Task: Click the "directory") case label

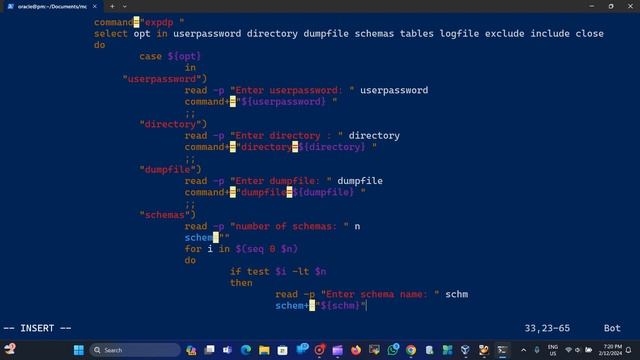Action: coord(173,124)
